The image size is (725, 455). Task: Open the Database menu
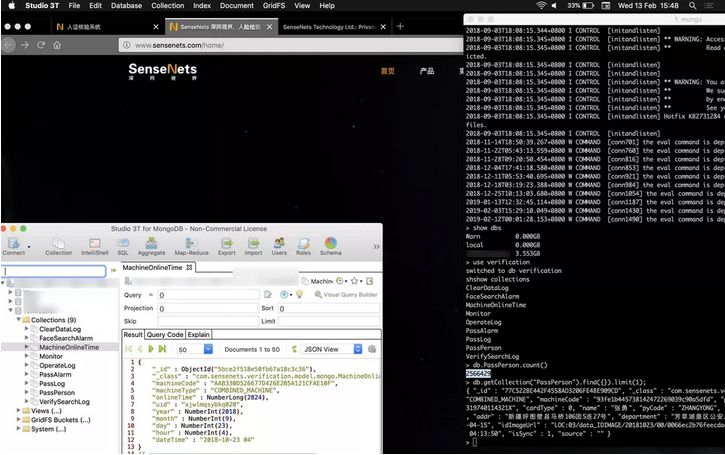[x=126, y=6]
